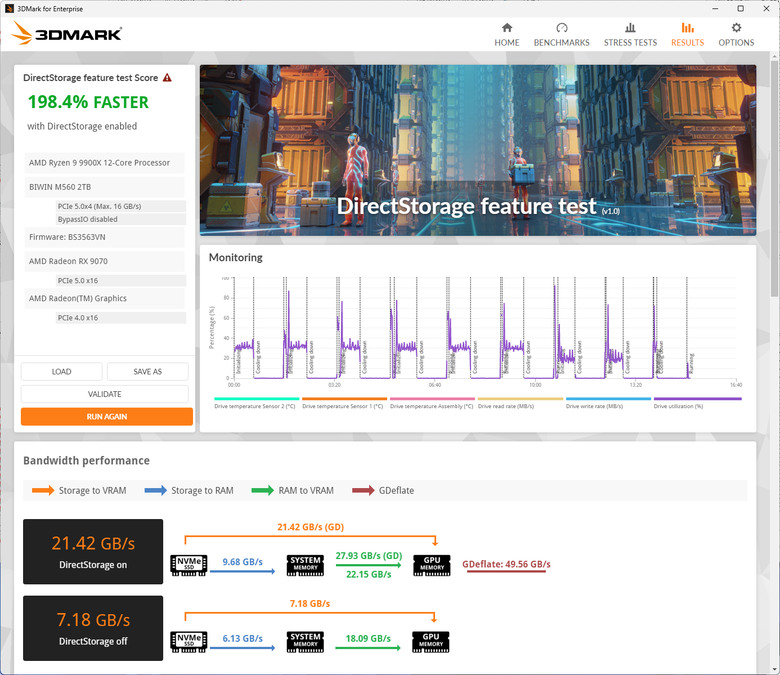The width and height of the screenshot is (780, 675).
Task: Click the 198.4% FASTER score text
Action: [88, 102]
